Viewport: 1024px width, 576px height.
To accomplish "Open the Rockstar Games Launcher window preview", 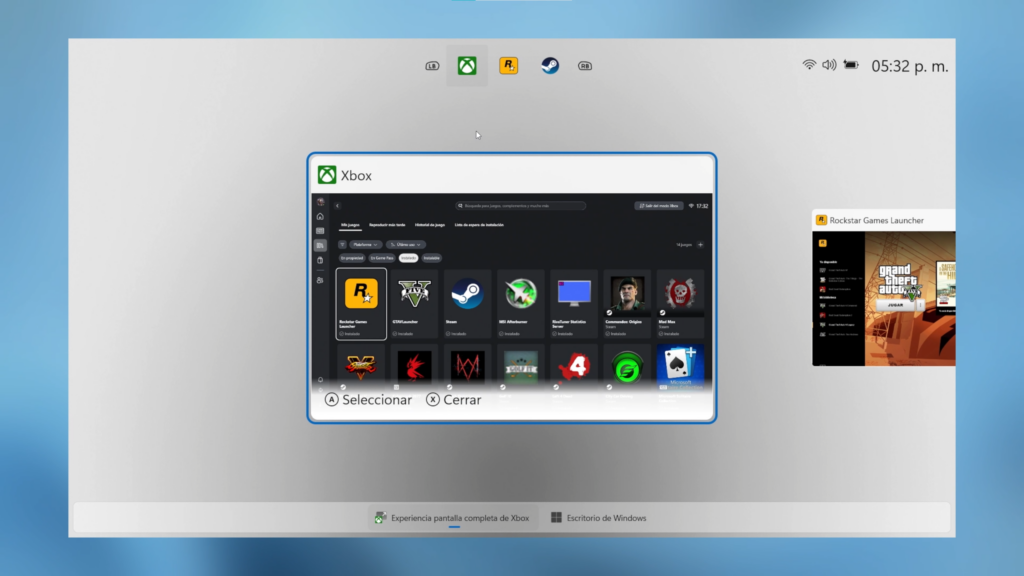I will (884, 288).
